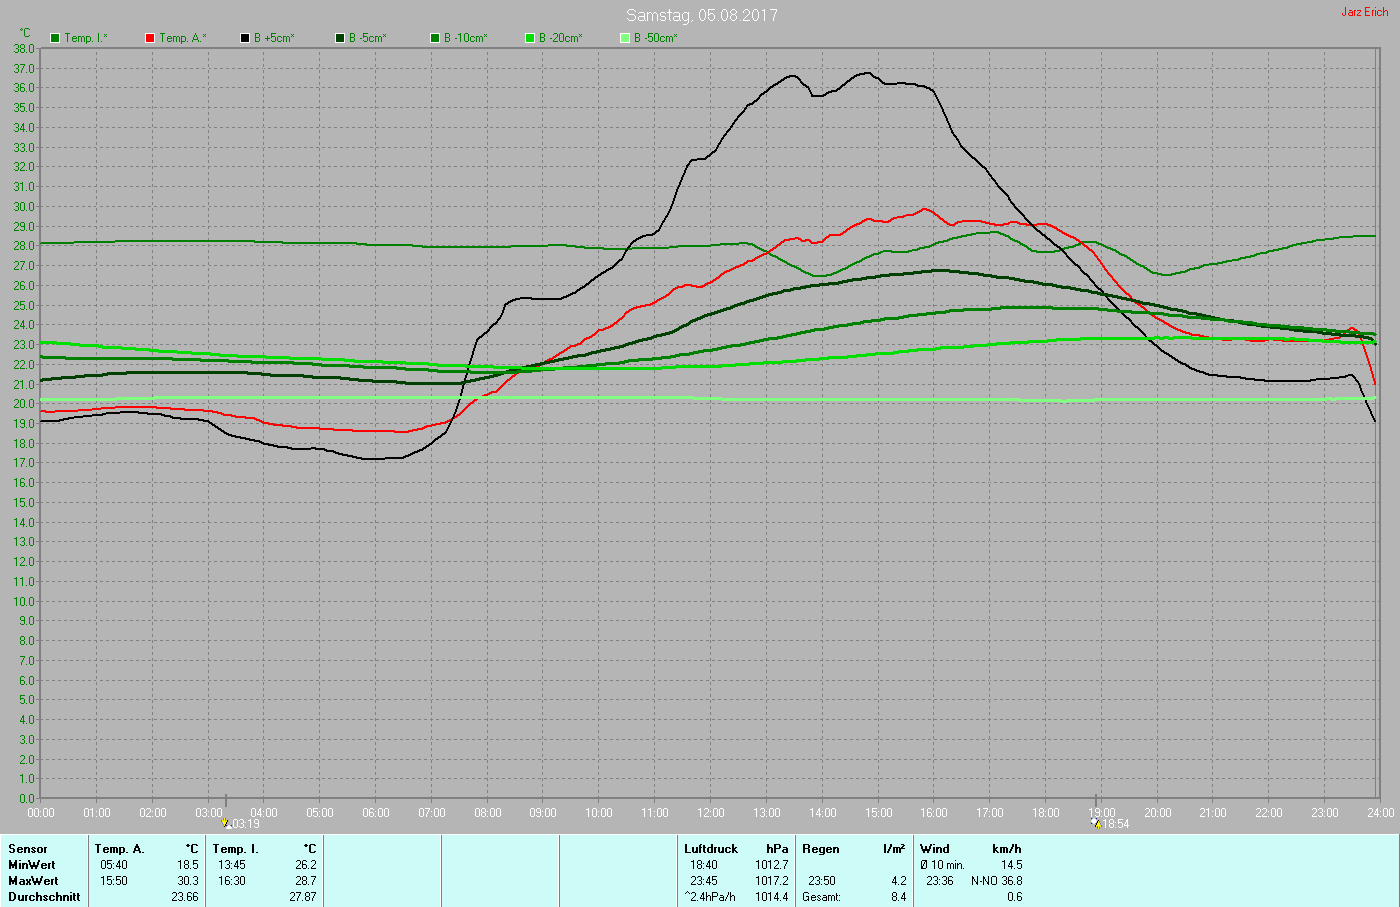
Task: Click the Temp. A. minimum value '18.5'
Action: [188, 865]
